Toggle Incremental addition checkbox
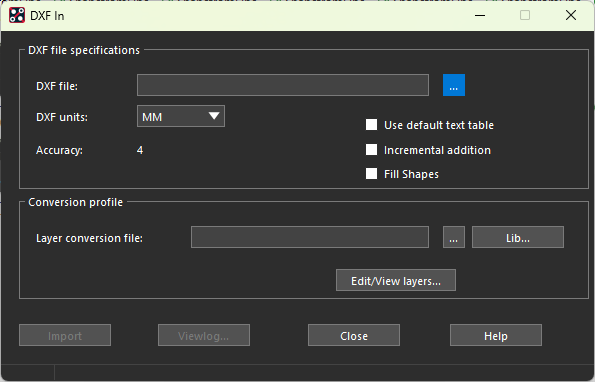Image resolution: width=595 pixels, height=382 pixels. pyautogui.click(x=371, y=149)
